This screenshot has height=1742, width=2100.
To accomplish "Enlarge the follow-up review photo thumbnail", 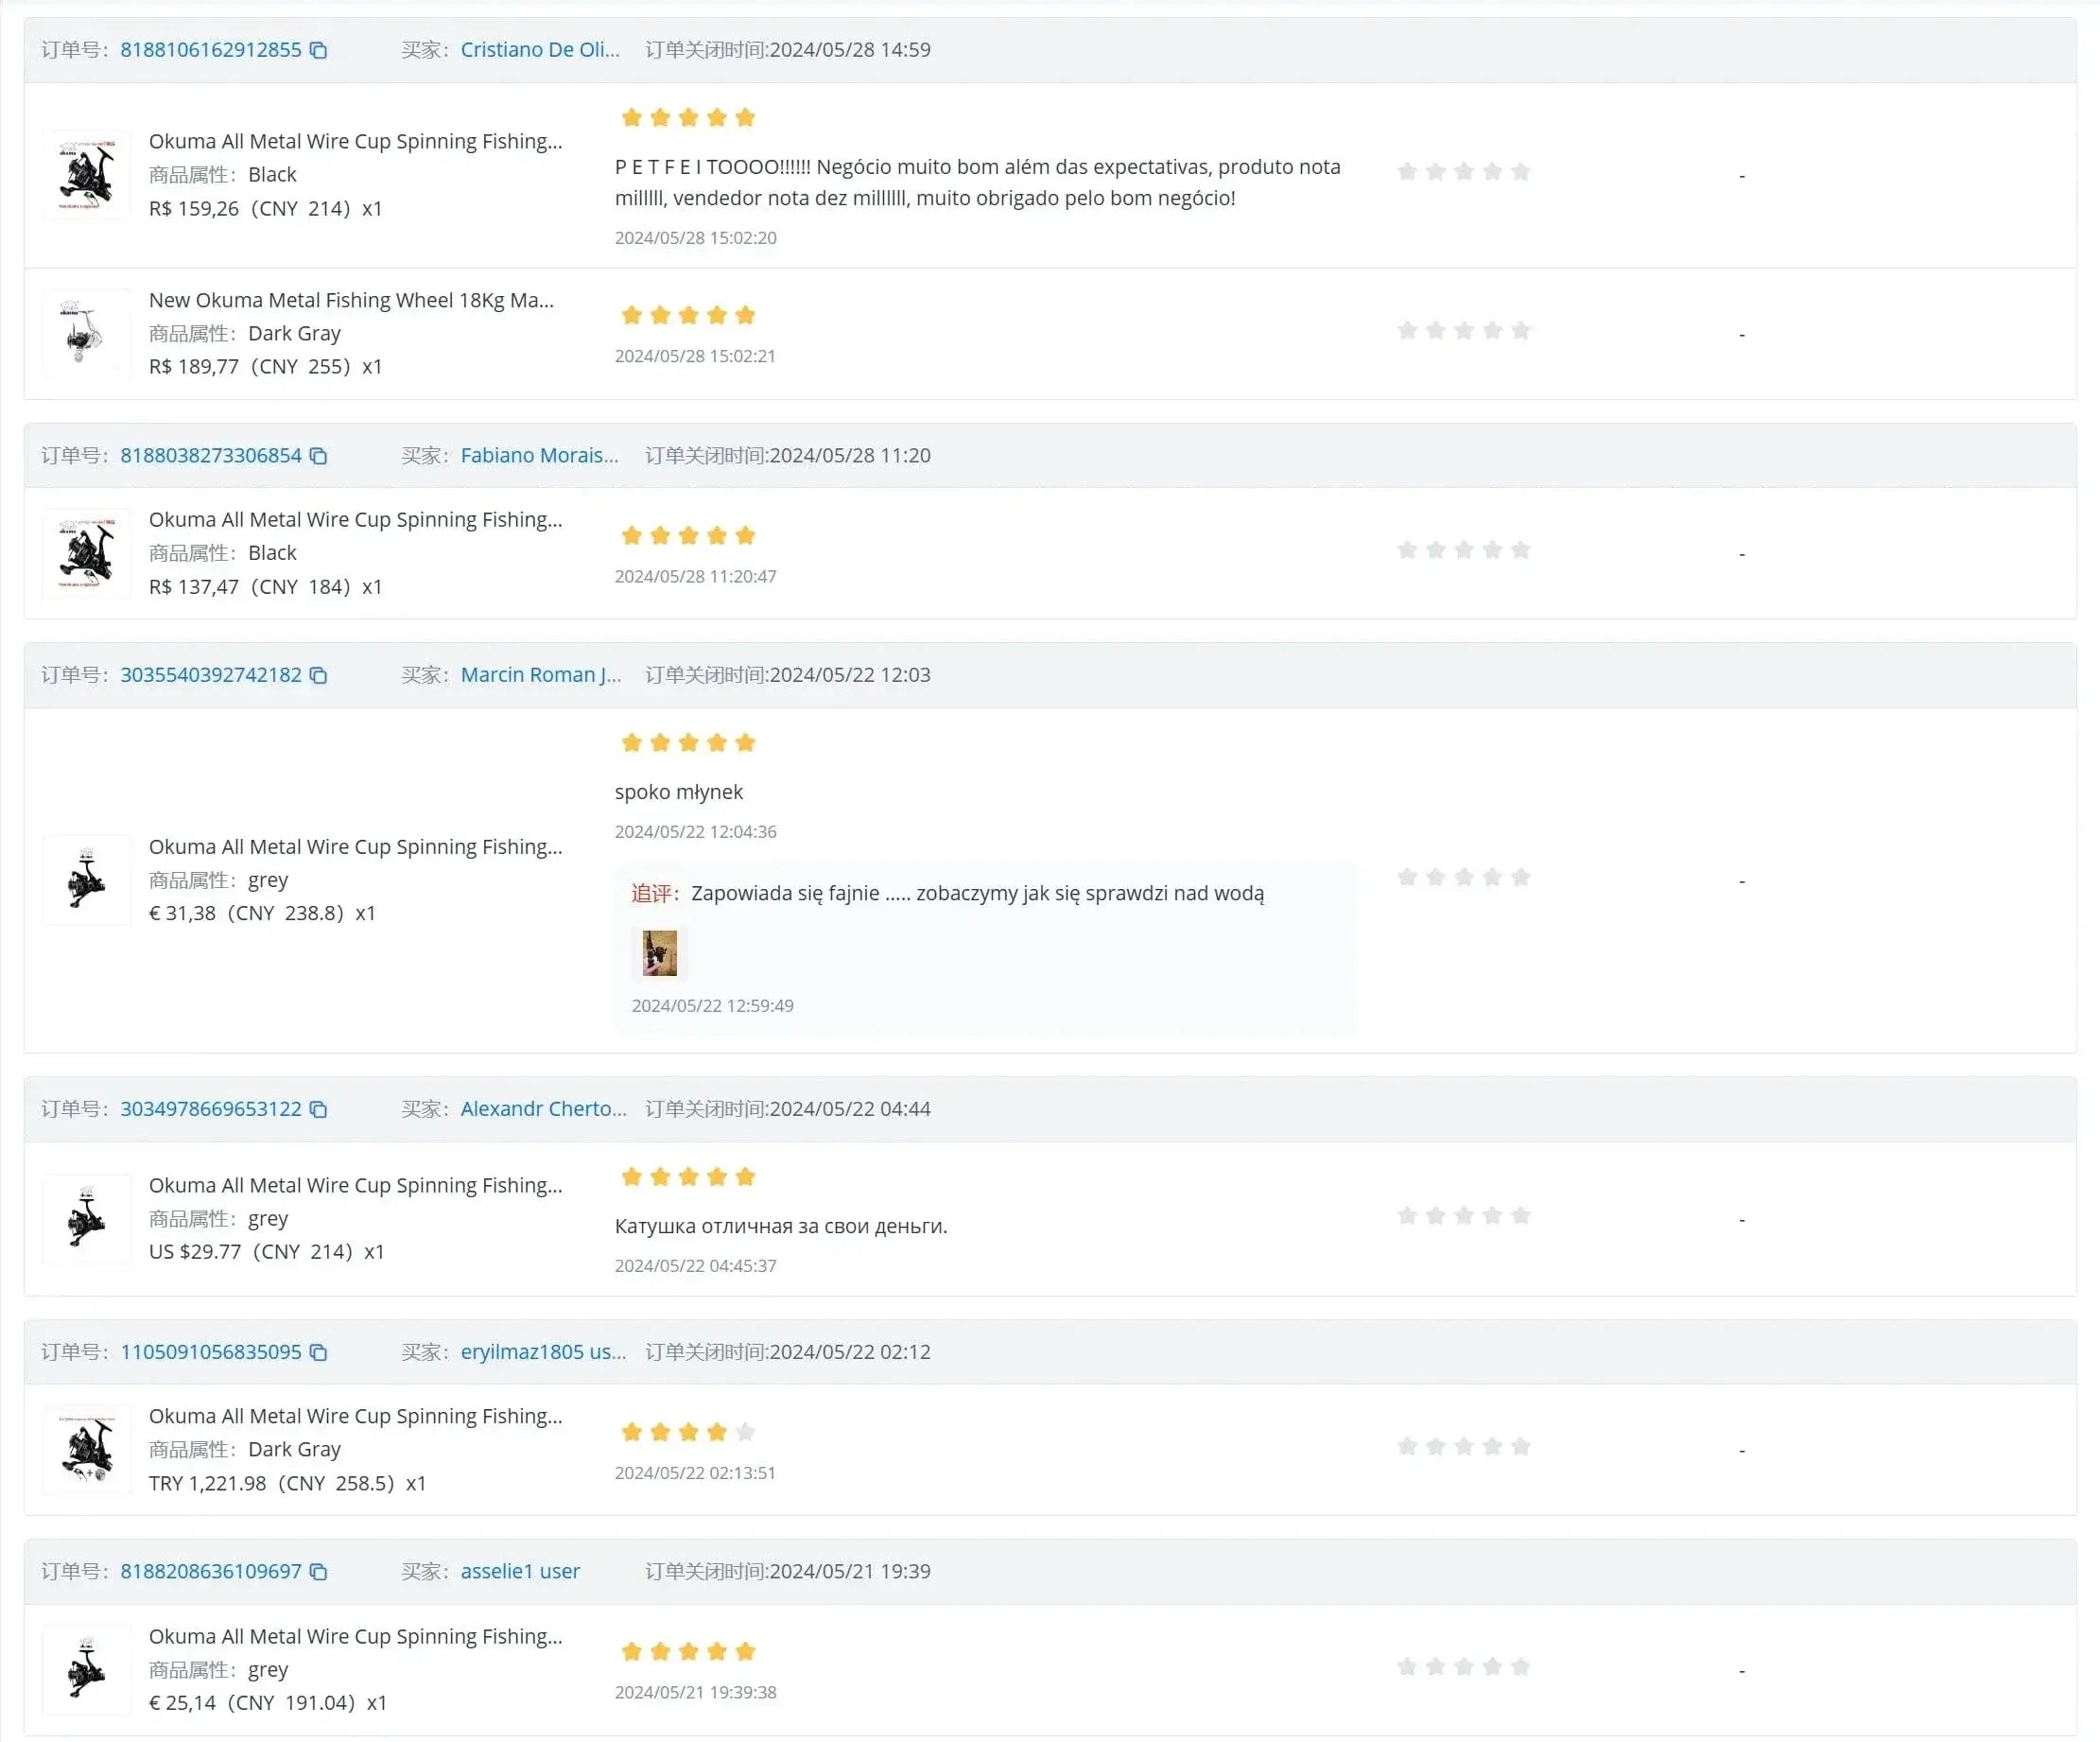I will tap(659, 953).
